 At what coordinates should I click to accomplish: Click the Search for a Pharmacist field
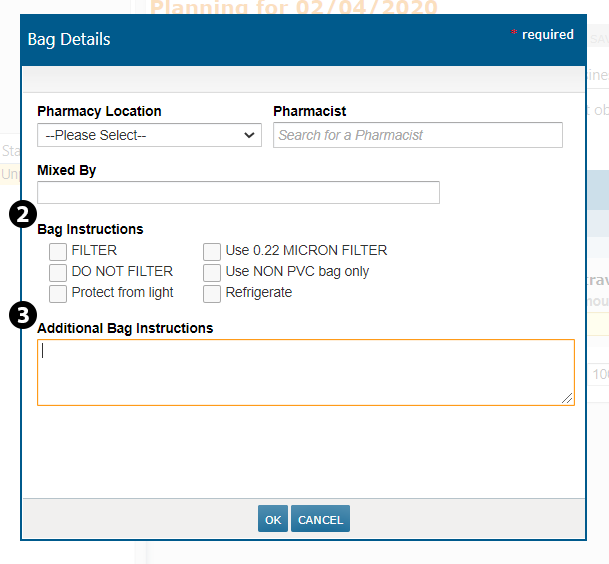417,135
